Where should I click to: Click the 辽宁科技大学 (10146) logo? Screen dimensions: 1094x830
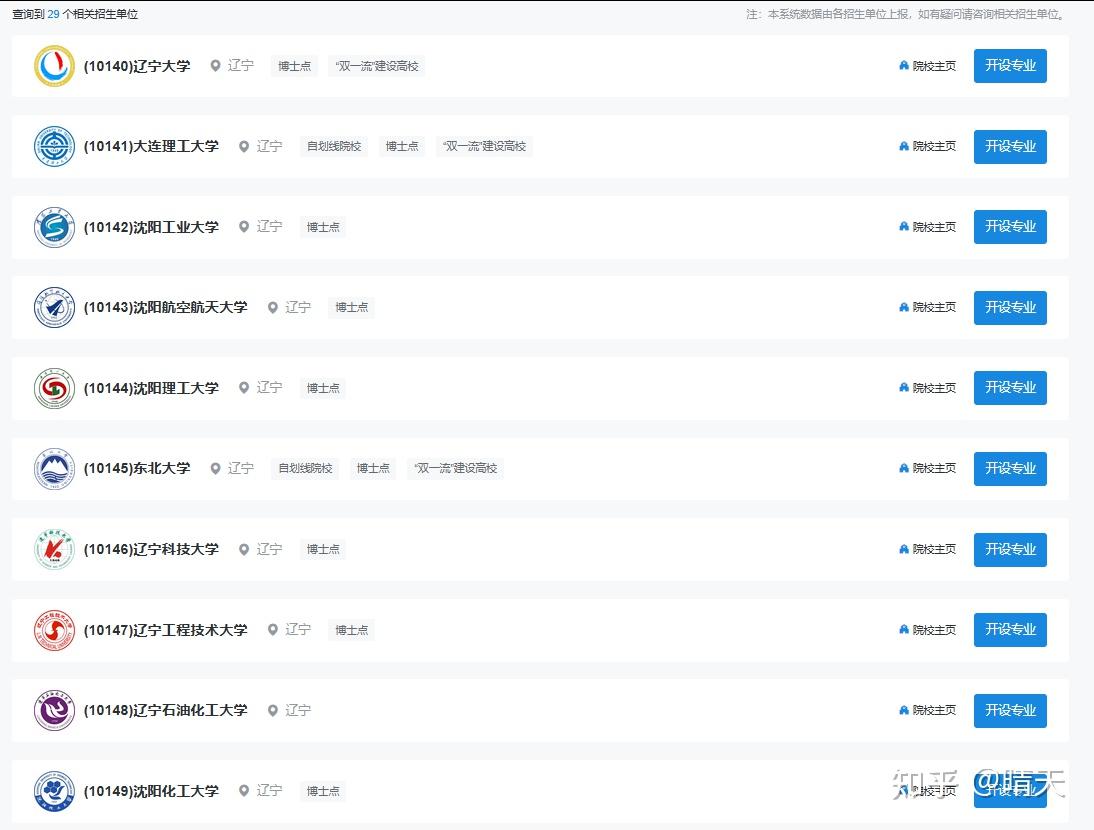[54, 549]
